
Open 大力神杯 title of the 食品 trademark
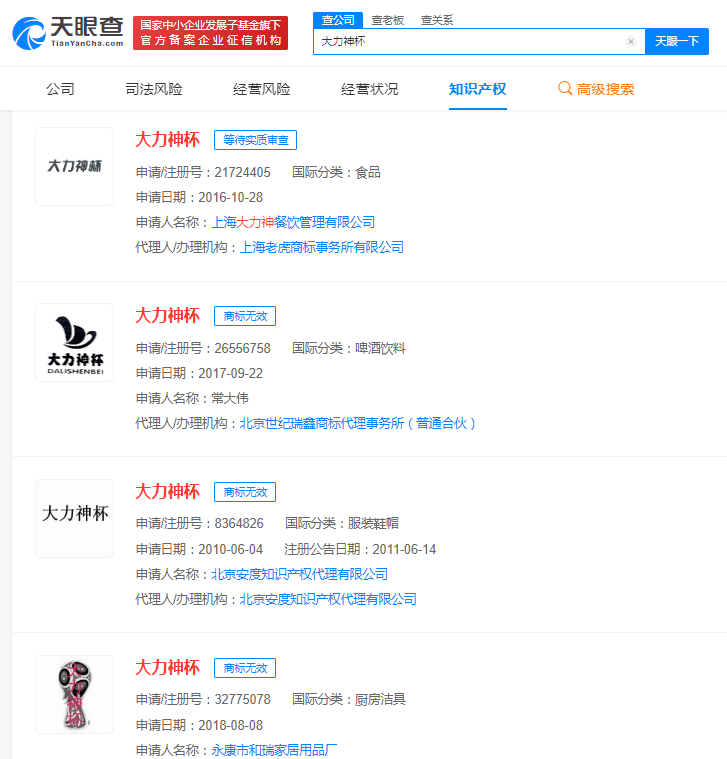[x=167, y=139]
